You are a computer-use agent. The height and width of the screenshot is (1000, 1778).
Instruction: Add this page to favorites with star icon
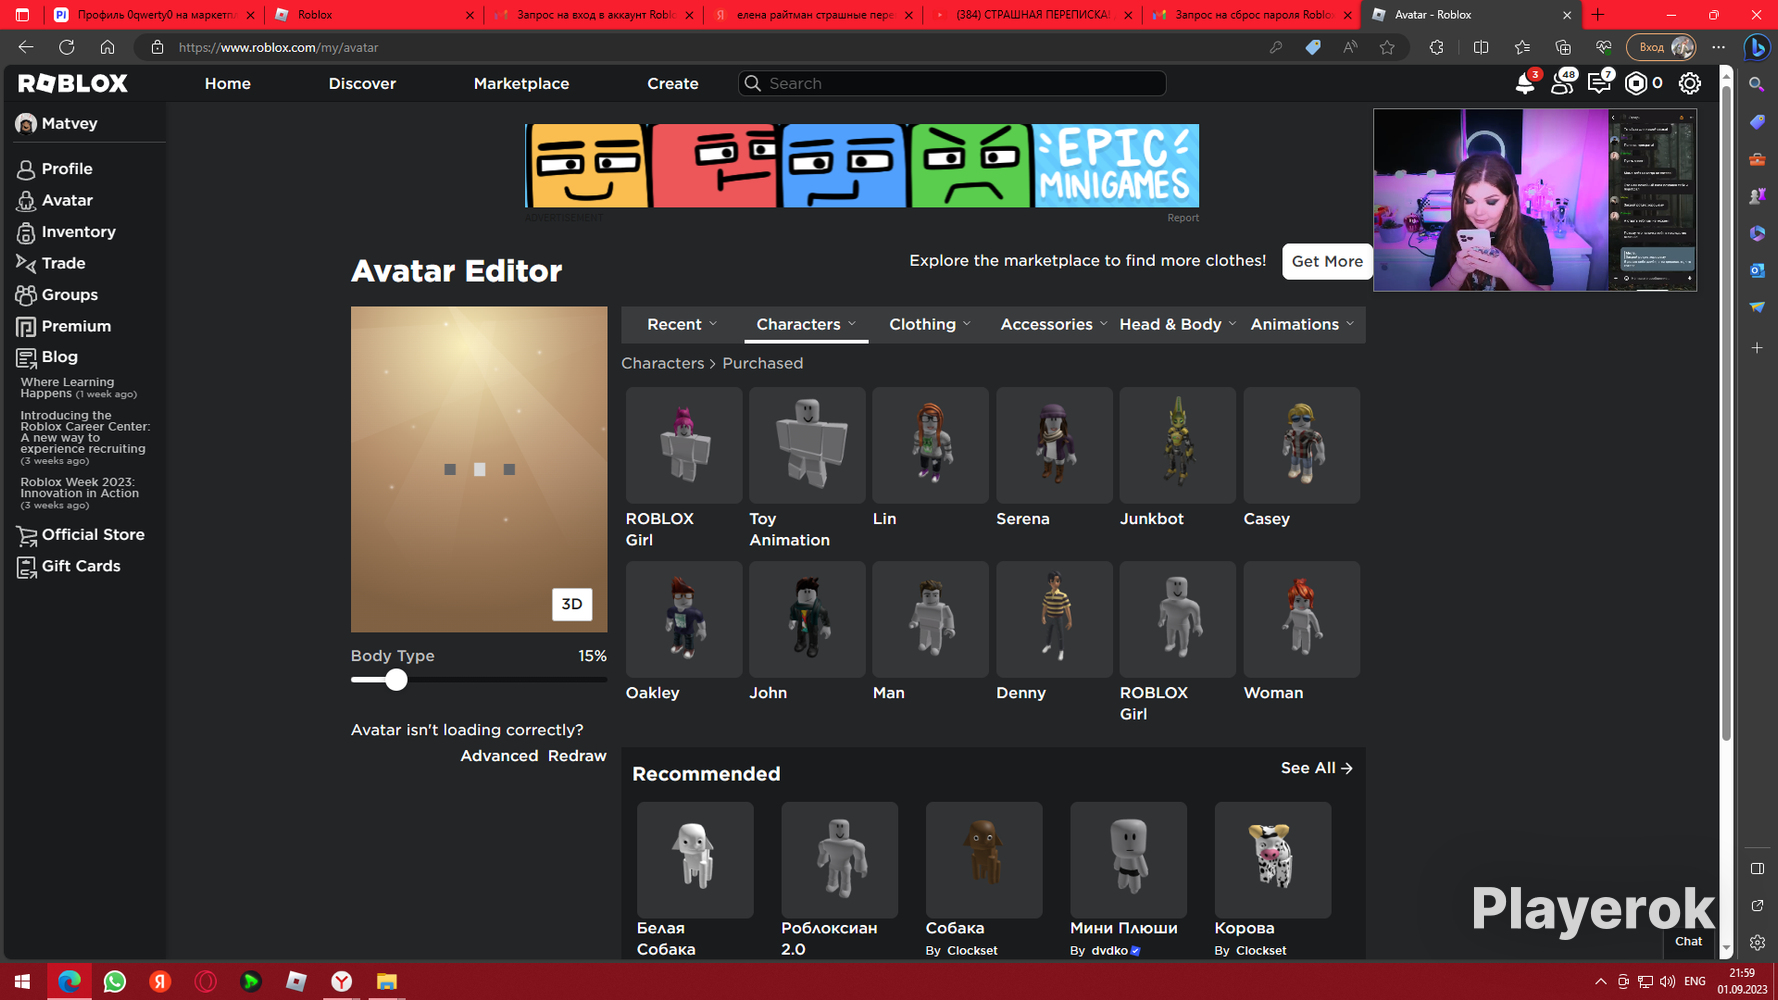[x=1387, y=47]
